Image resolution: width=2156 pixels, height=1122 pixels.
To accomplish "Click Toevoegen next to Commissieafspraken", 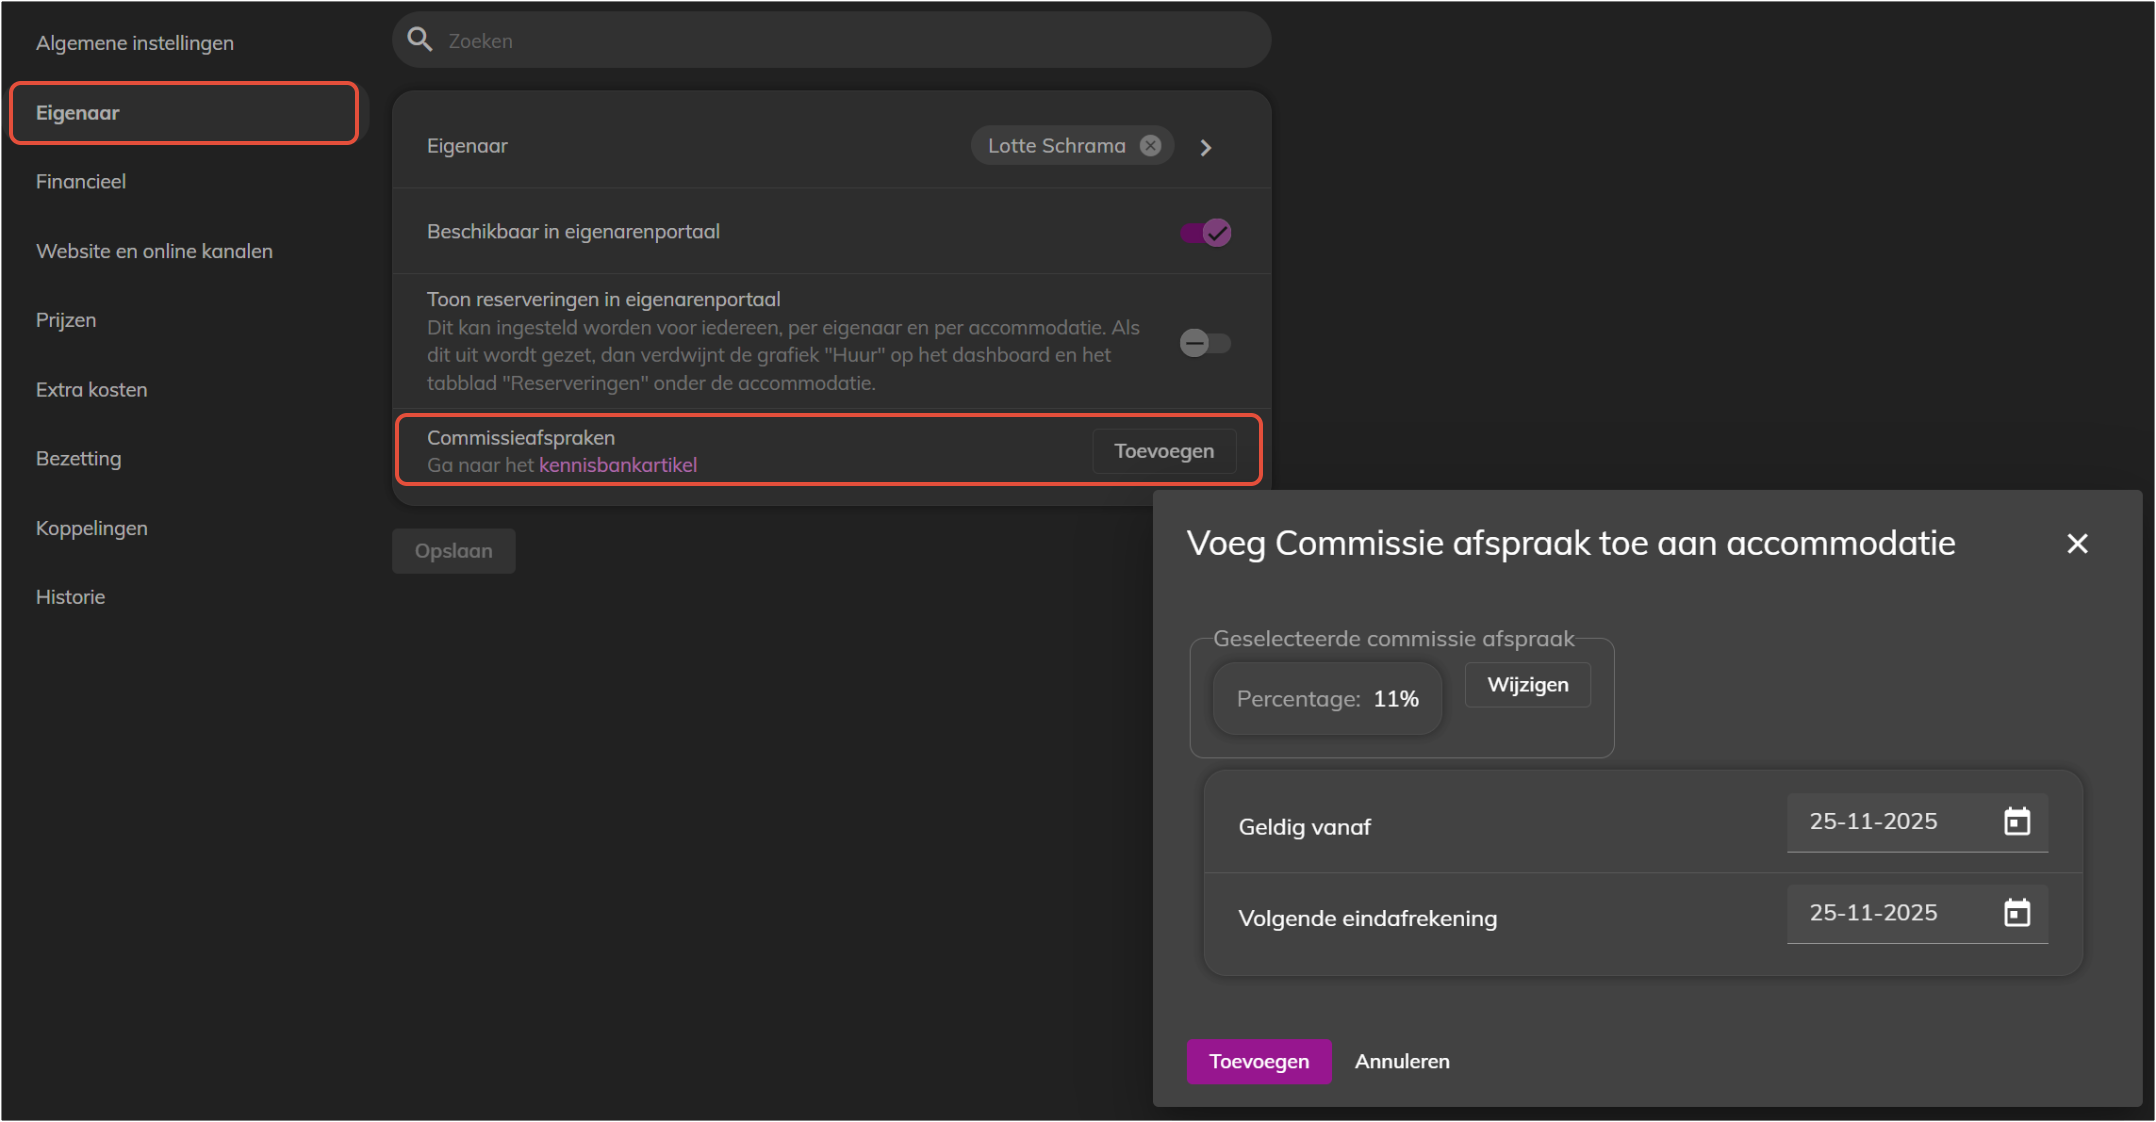I will (x=1164, y=451).
